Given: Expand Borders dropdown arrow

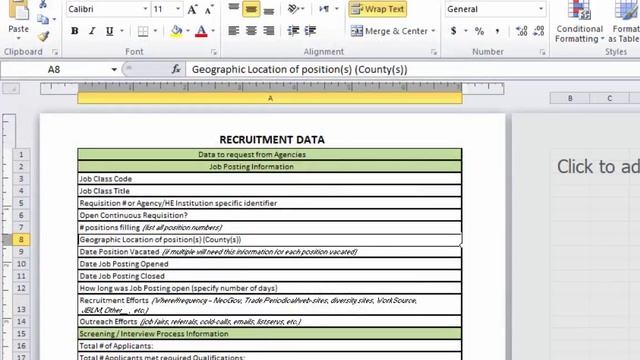Looking at the screenshot, I should coord(155,31).
